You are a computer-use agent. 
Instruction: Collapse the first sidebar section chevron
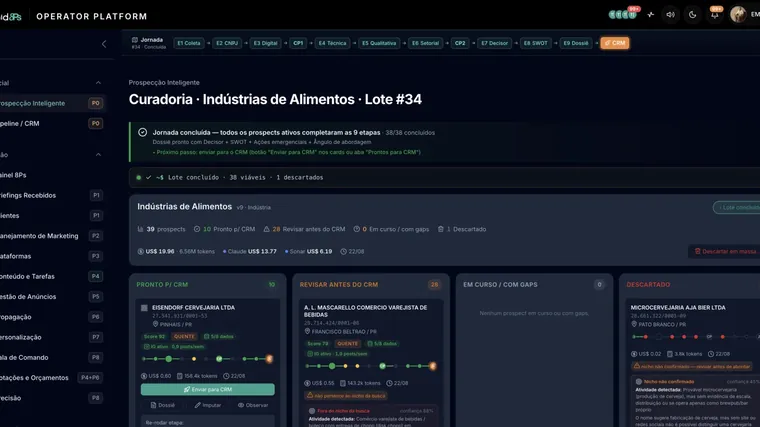(x=98, y=83)
